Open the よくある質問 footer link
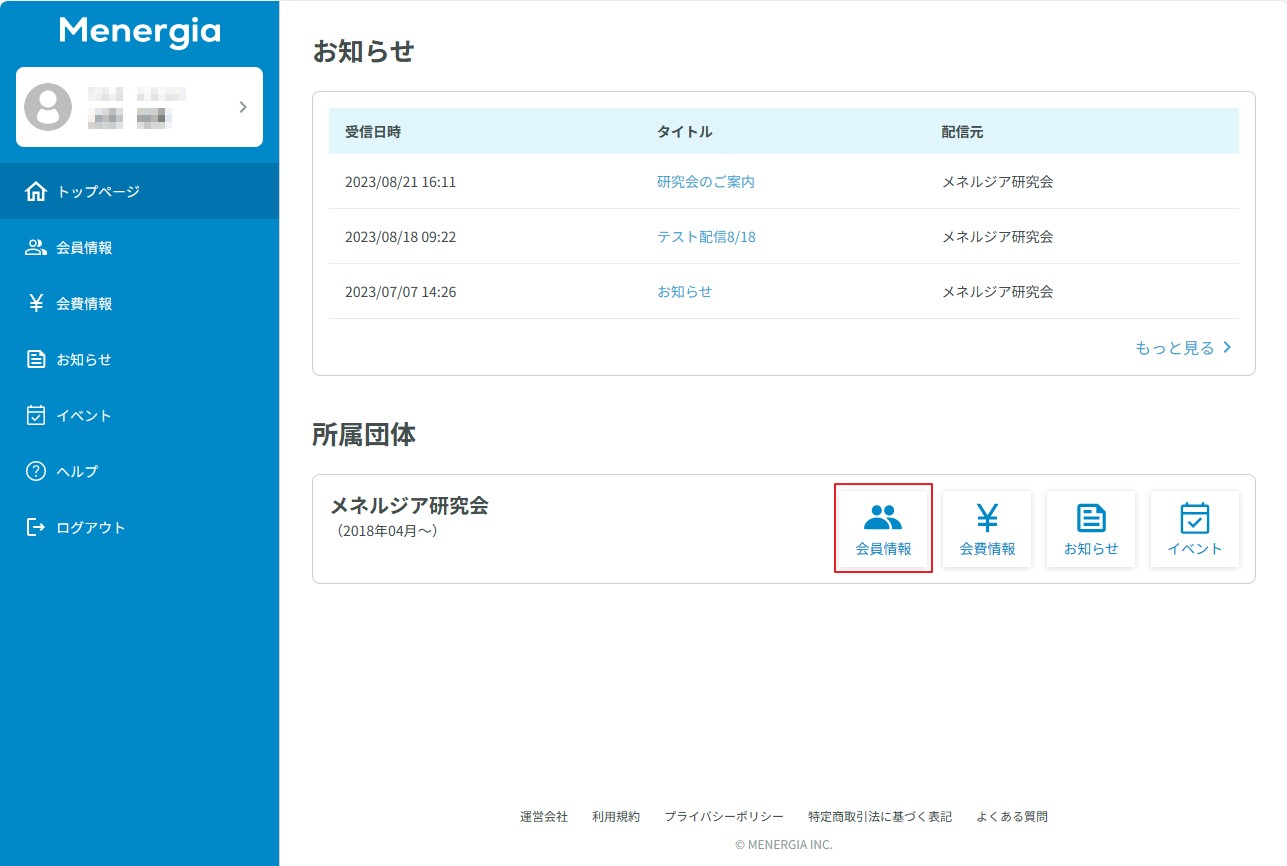The image size is (1287, 866). tap(1012, 816)
